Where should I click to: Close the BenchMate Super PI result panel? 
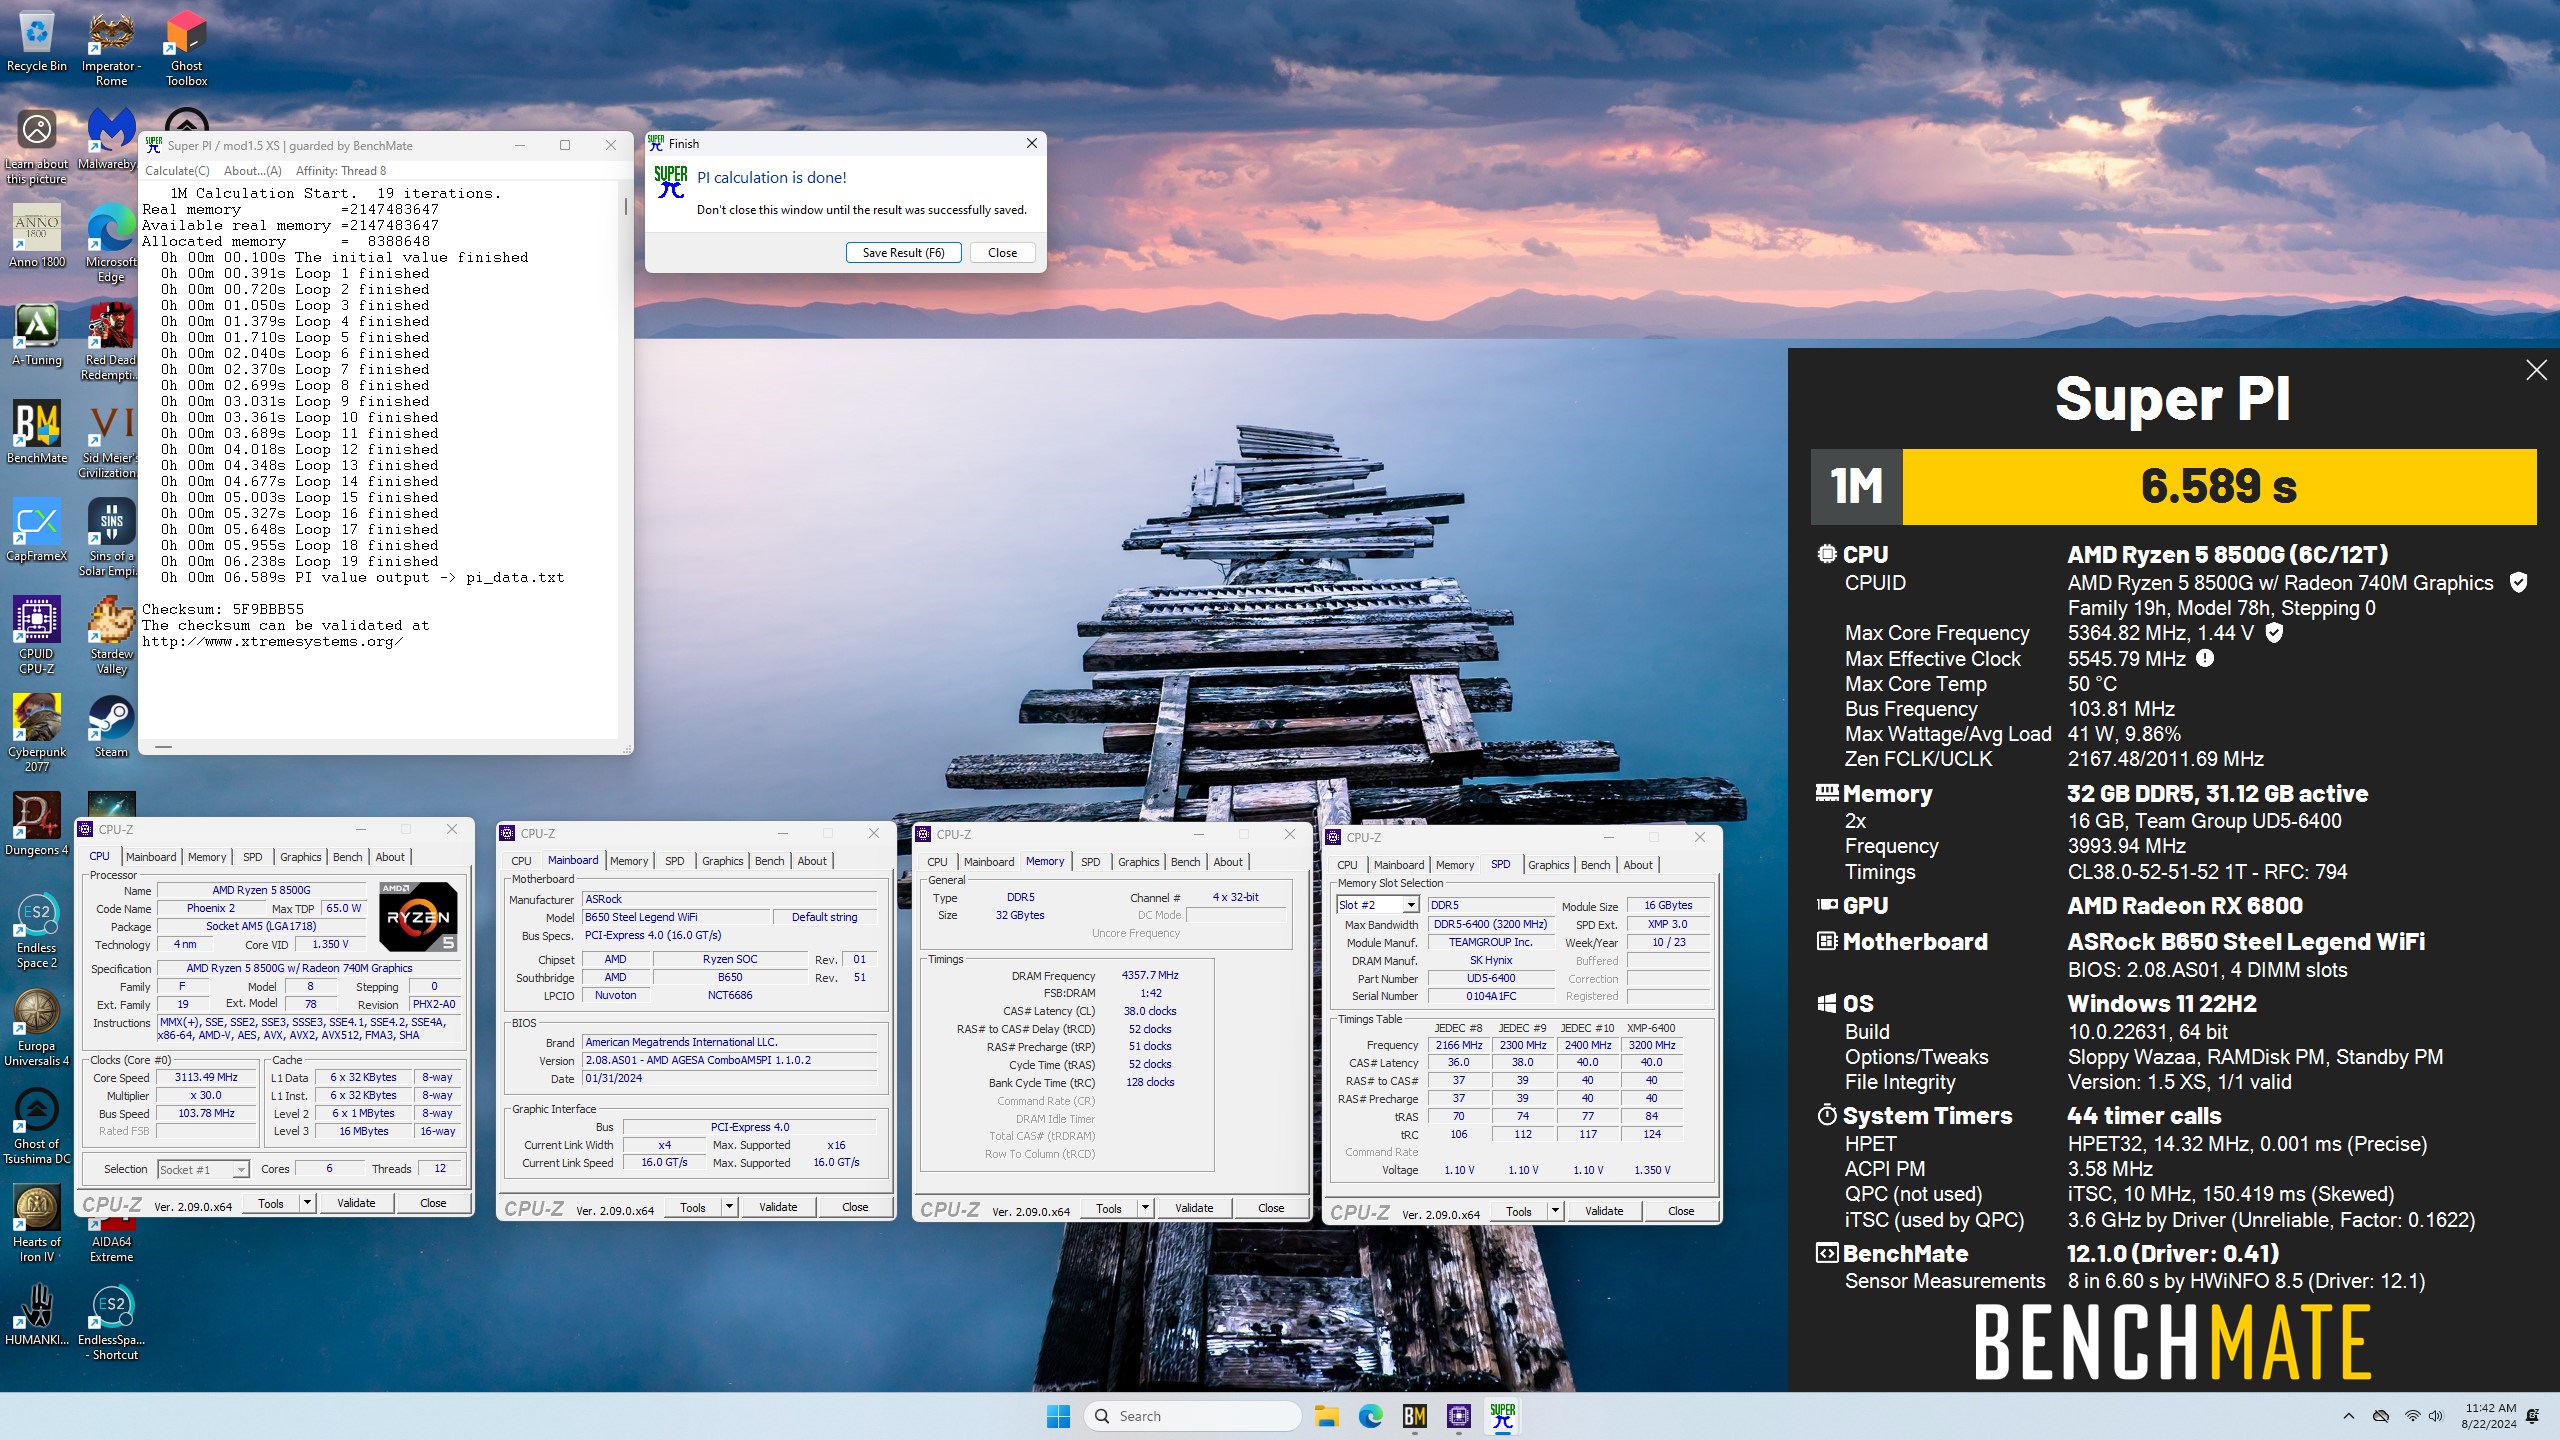(x=2536, y=371)
